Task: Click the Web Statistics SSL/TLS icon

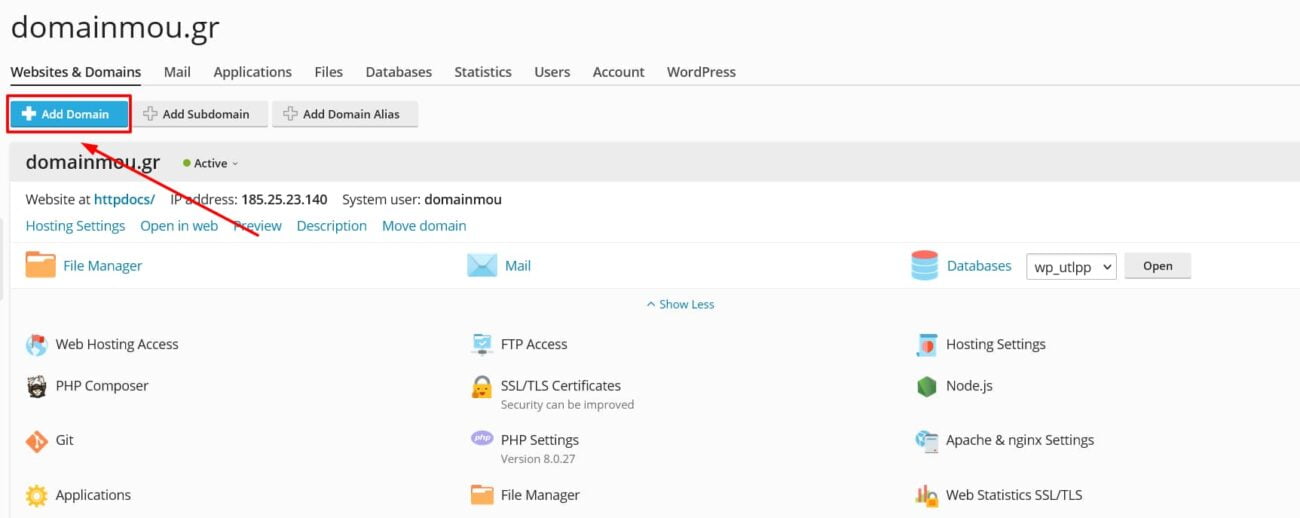Action: coord(926,495)
